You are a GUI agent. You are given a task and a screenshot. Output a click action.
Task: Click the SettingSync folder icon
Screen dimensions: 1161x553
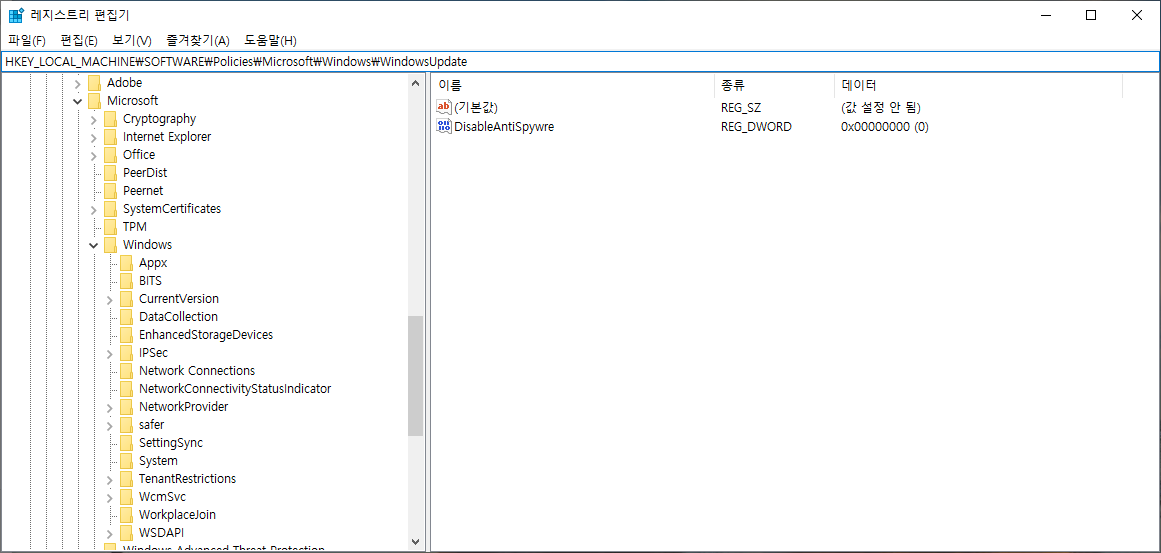pos(127,443)
